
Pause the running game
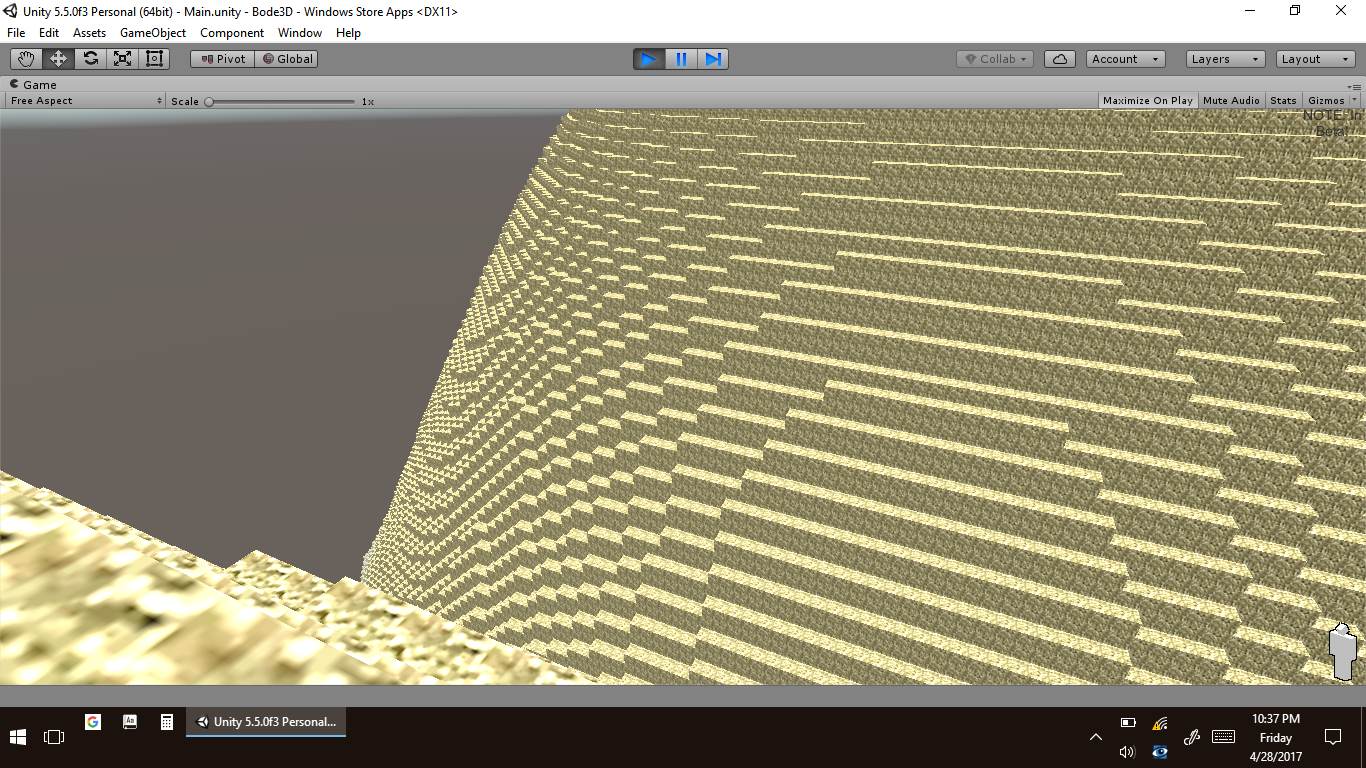tap(681, 59)
